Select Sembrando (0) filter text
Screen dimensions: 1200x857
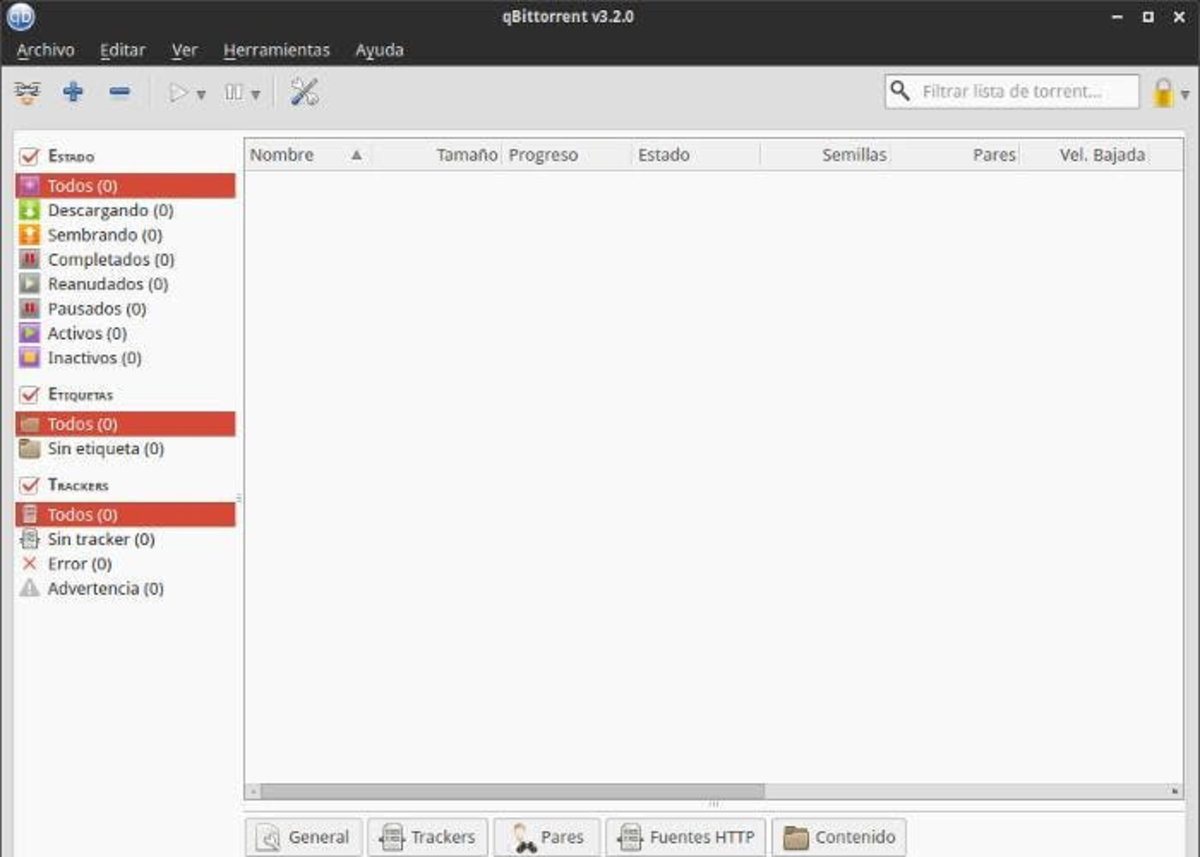pos(105,235)
